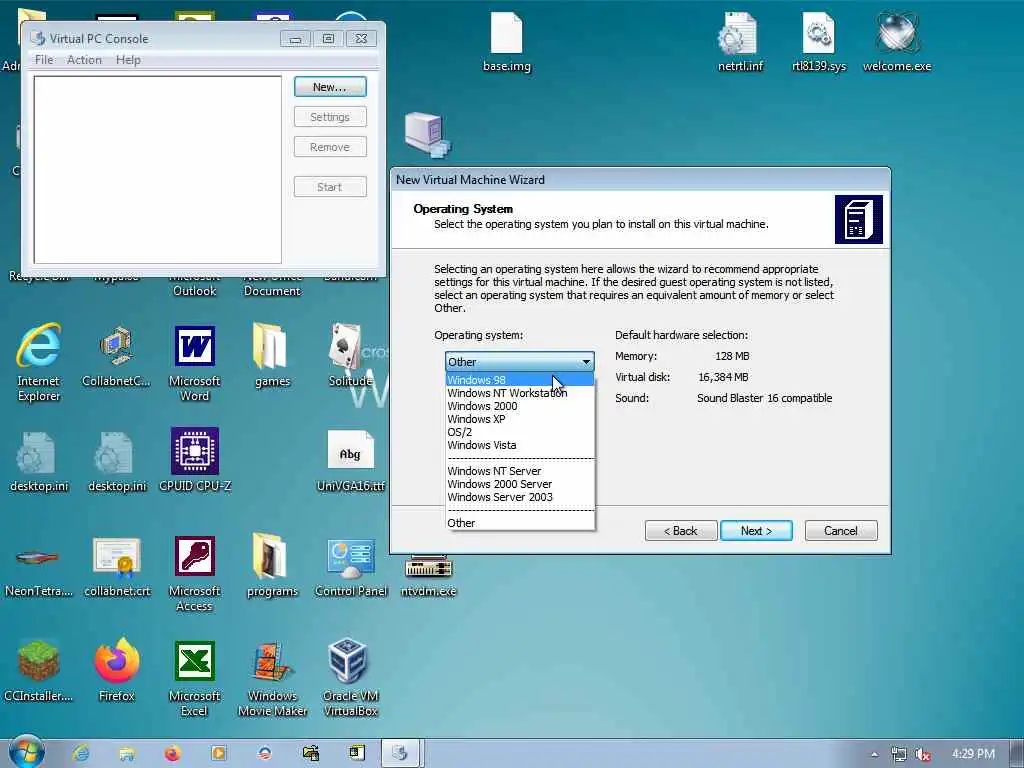Viewport: 1024px width, 768px height.
Task: Show hidden tray icons arrow
Action: 874,754
